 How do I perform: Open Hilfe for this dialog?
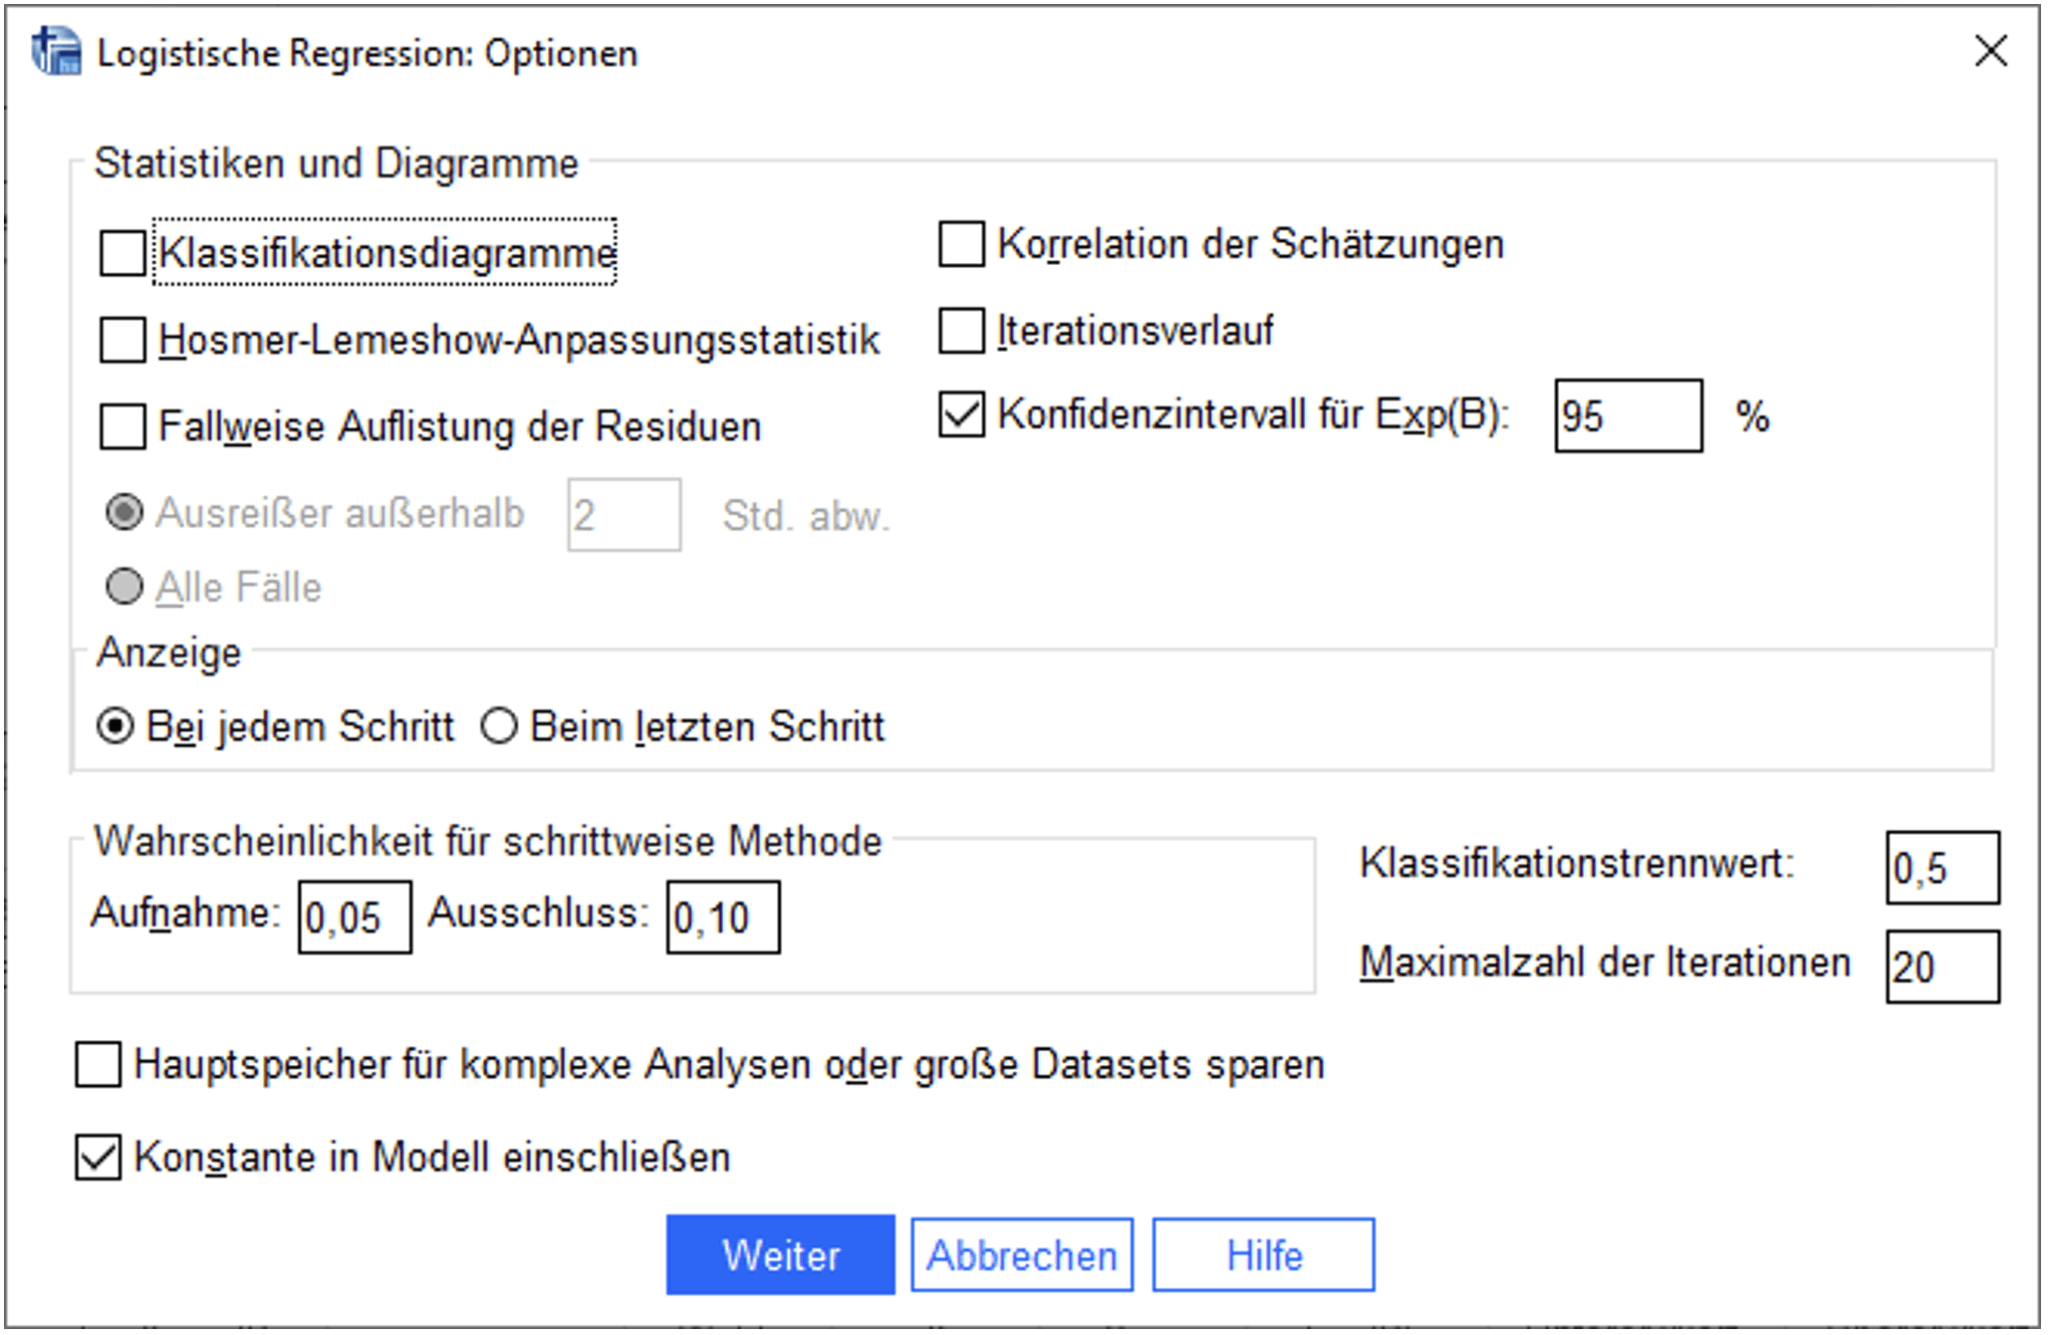(1263, 1255)
